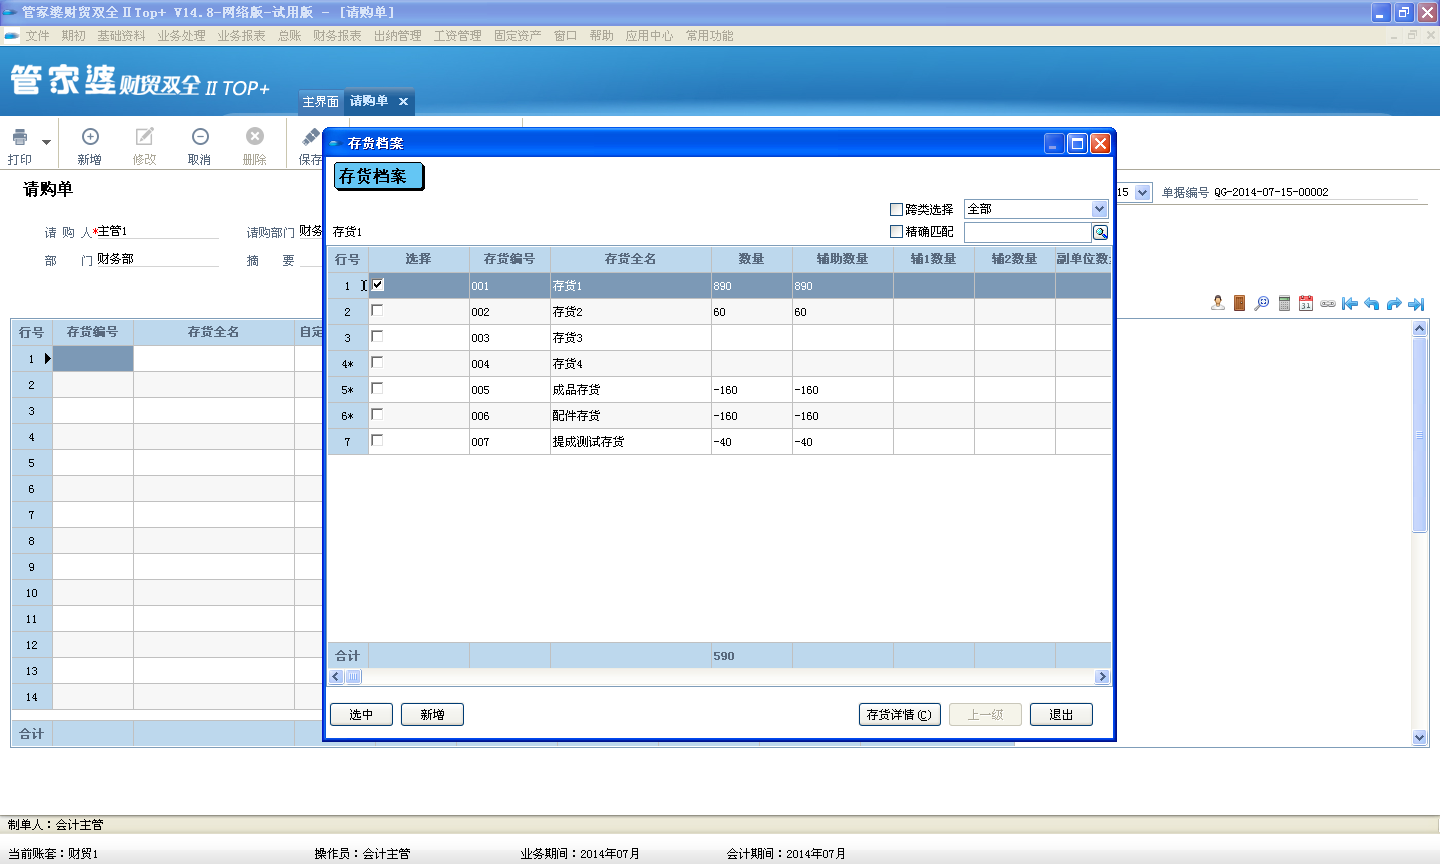Click the 存货详情 button
Screen dimensions: 1440x864
(899, 715)
